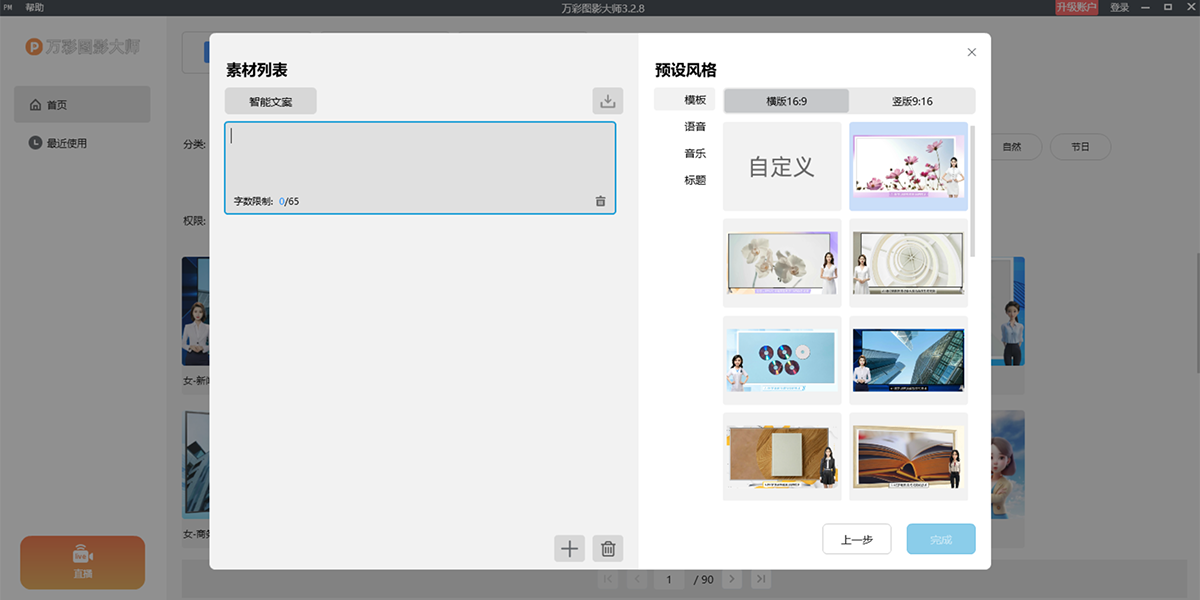1200x600 pixels.
Task: Choose the 自定义 custom template
Action: click(782, 167)
